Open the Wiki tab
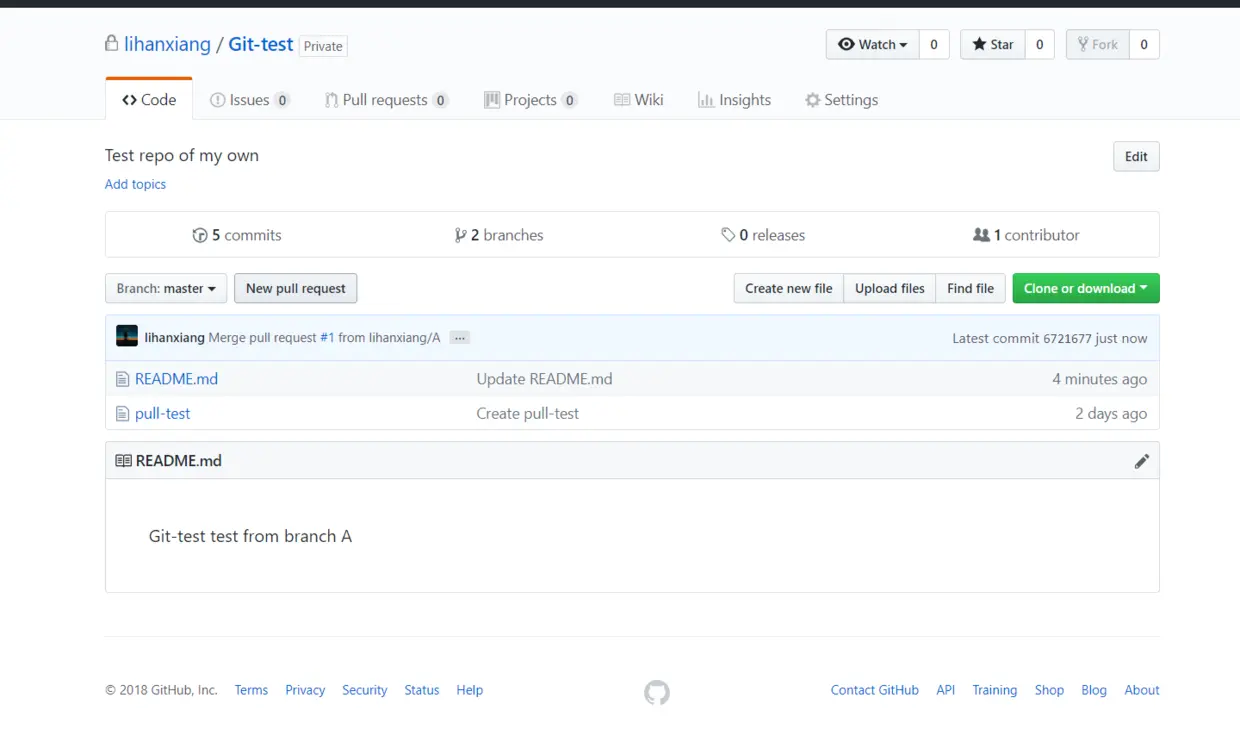Screen dimensions: 1240x735 click(x=638, y=100)
